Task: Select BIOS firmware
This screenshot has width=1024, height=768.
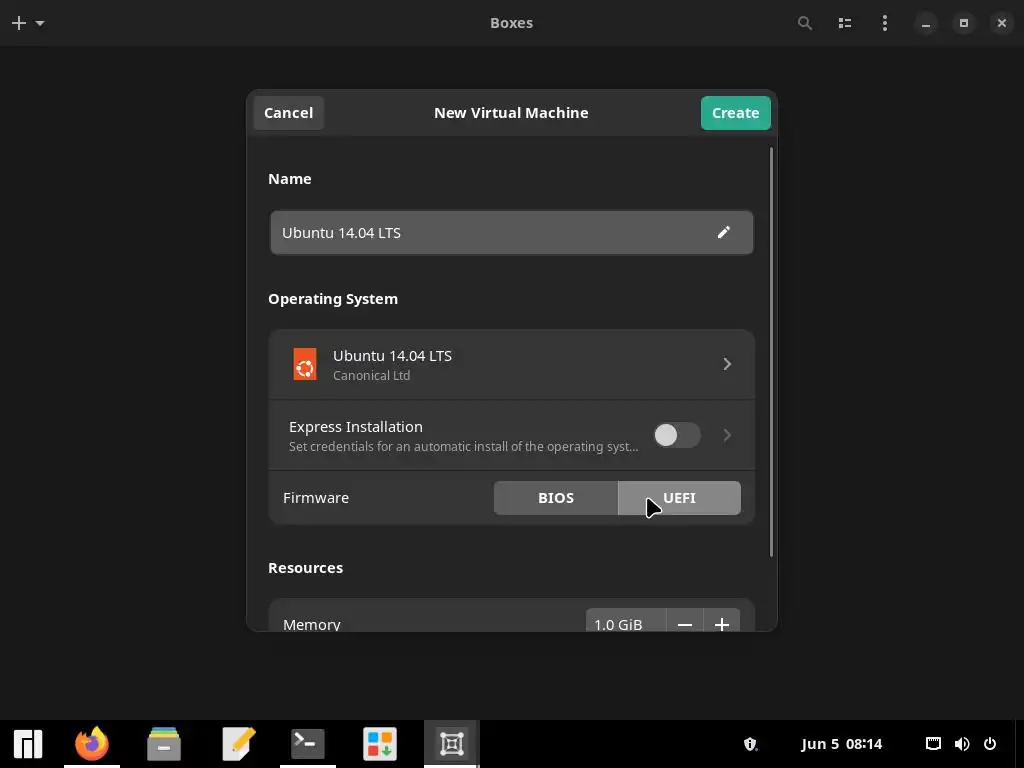Action: tap(556, 498)
